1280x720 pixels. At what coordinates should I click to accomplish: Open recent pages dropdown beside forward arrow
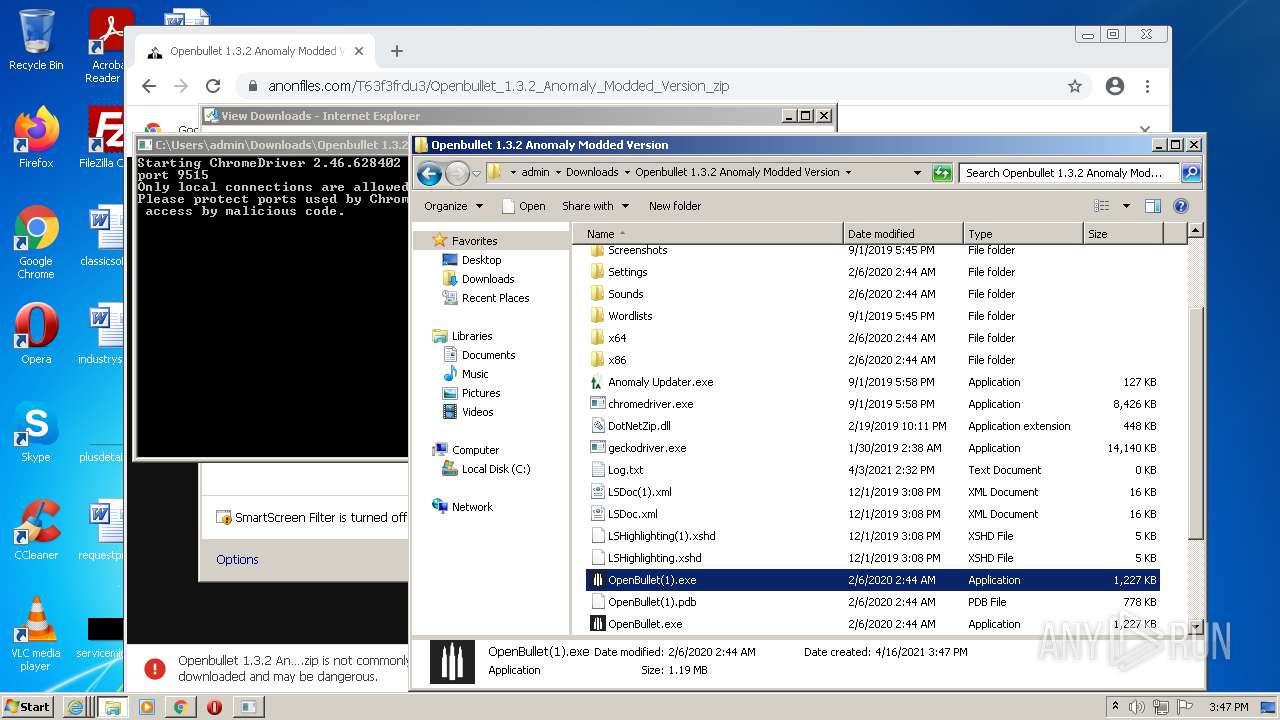[476, 174]
